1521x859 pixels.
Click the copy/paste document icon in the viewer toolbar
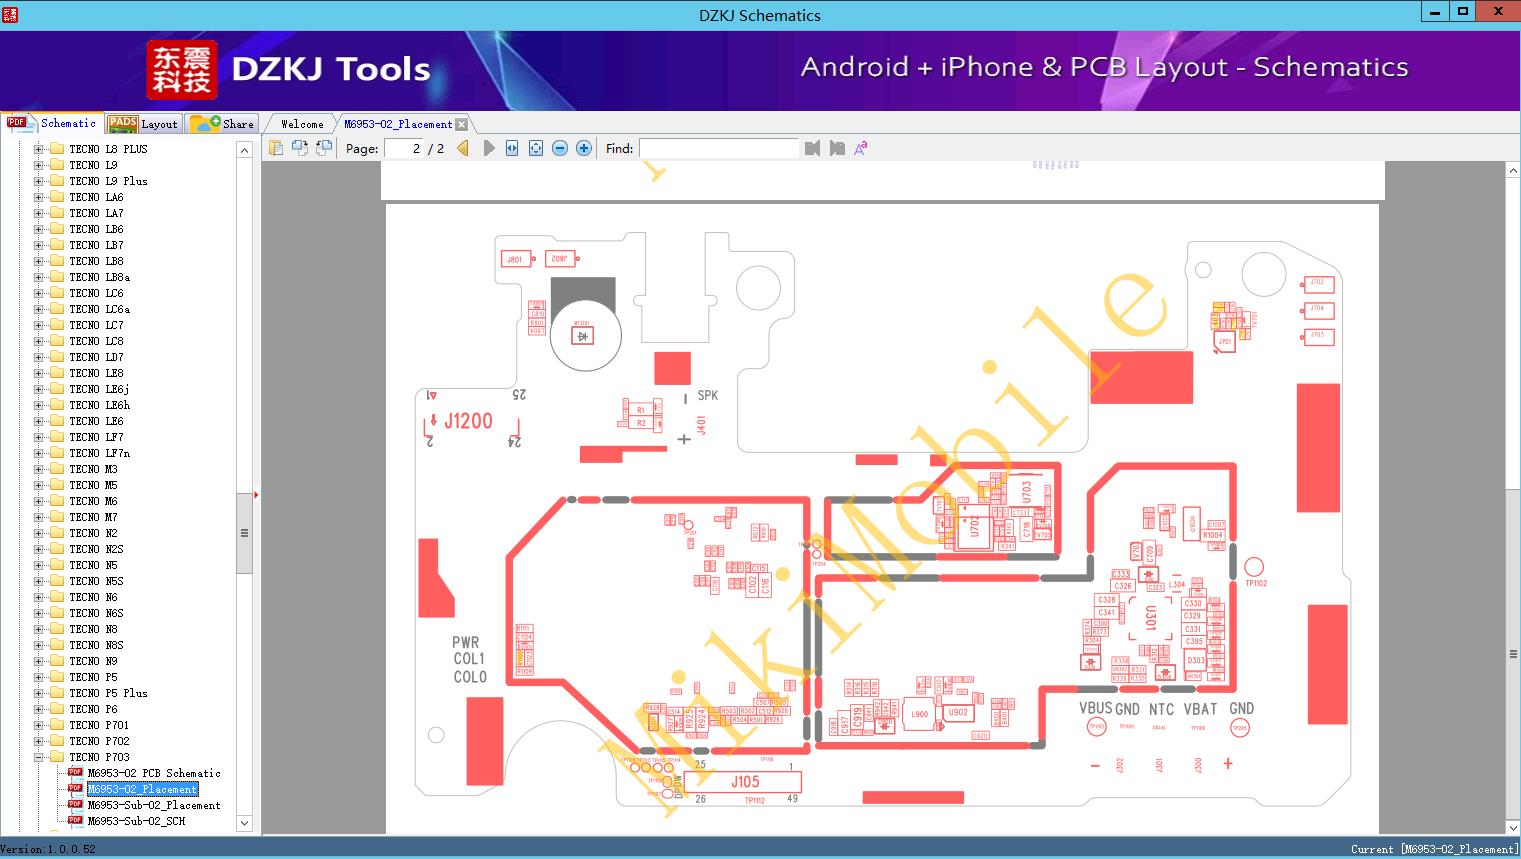point(275,148)
